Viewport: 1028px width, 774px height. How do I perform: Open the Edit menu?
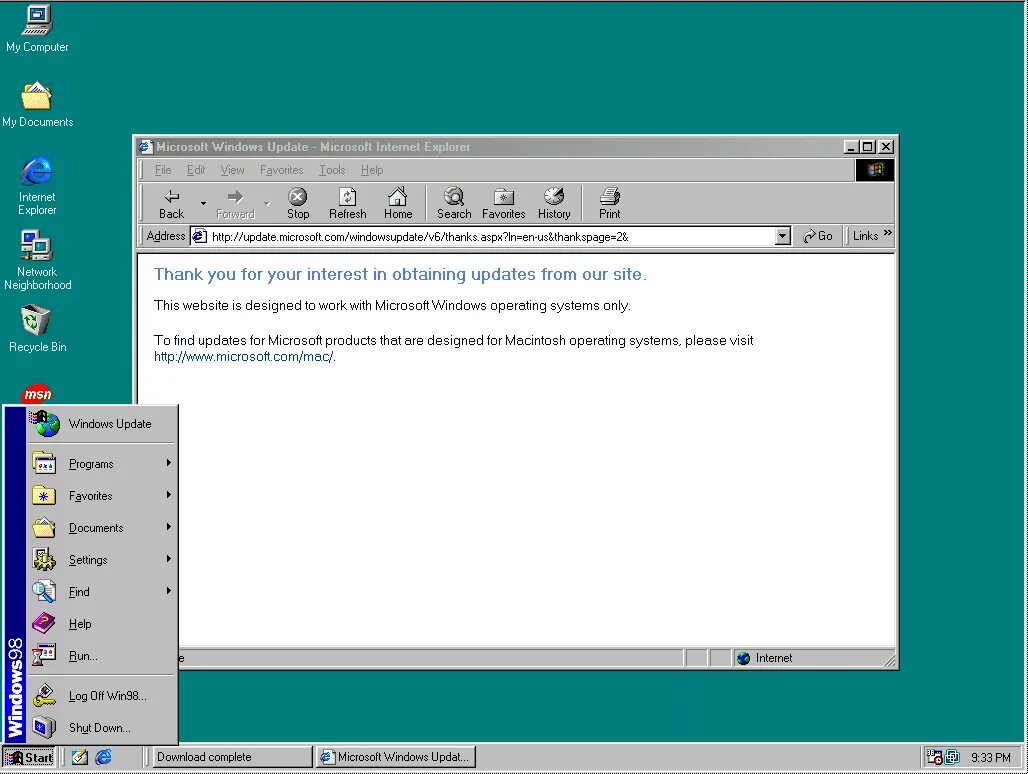tap(195, 170)
